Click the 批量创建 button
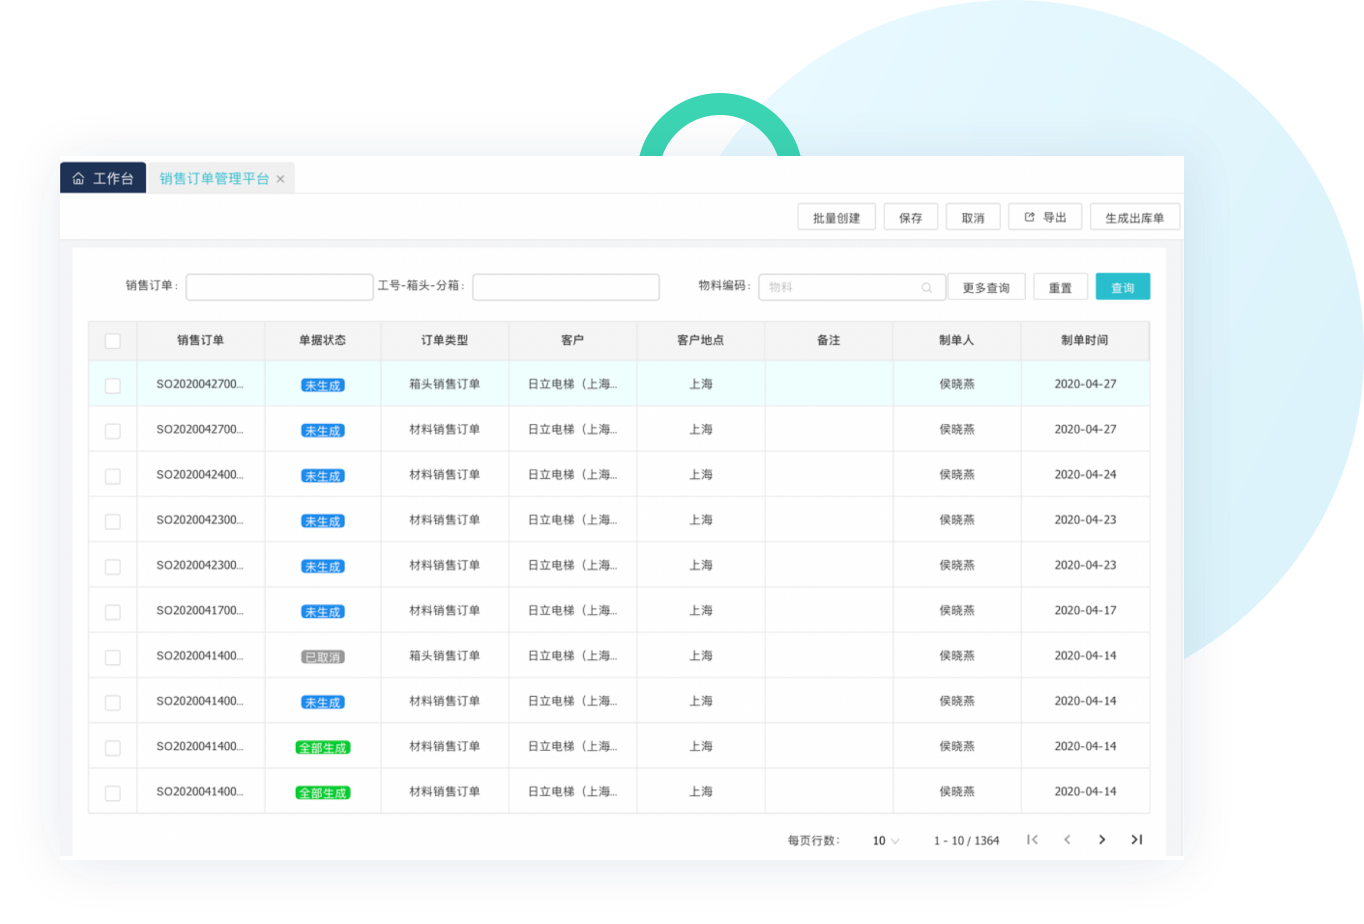The height and width of the screenshot is (924, 1364). click(x=836, y=218)
